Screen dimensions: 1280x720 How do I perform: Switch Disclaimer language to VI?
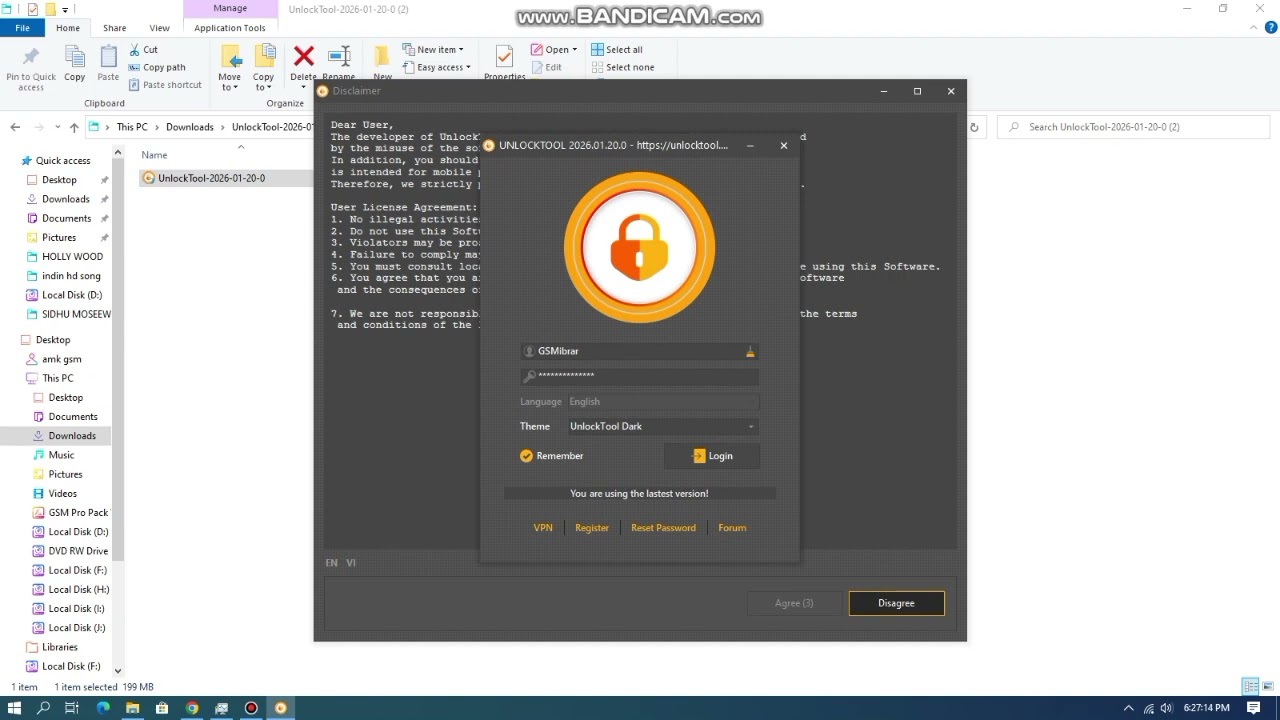tap(351, 563)
